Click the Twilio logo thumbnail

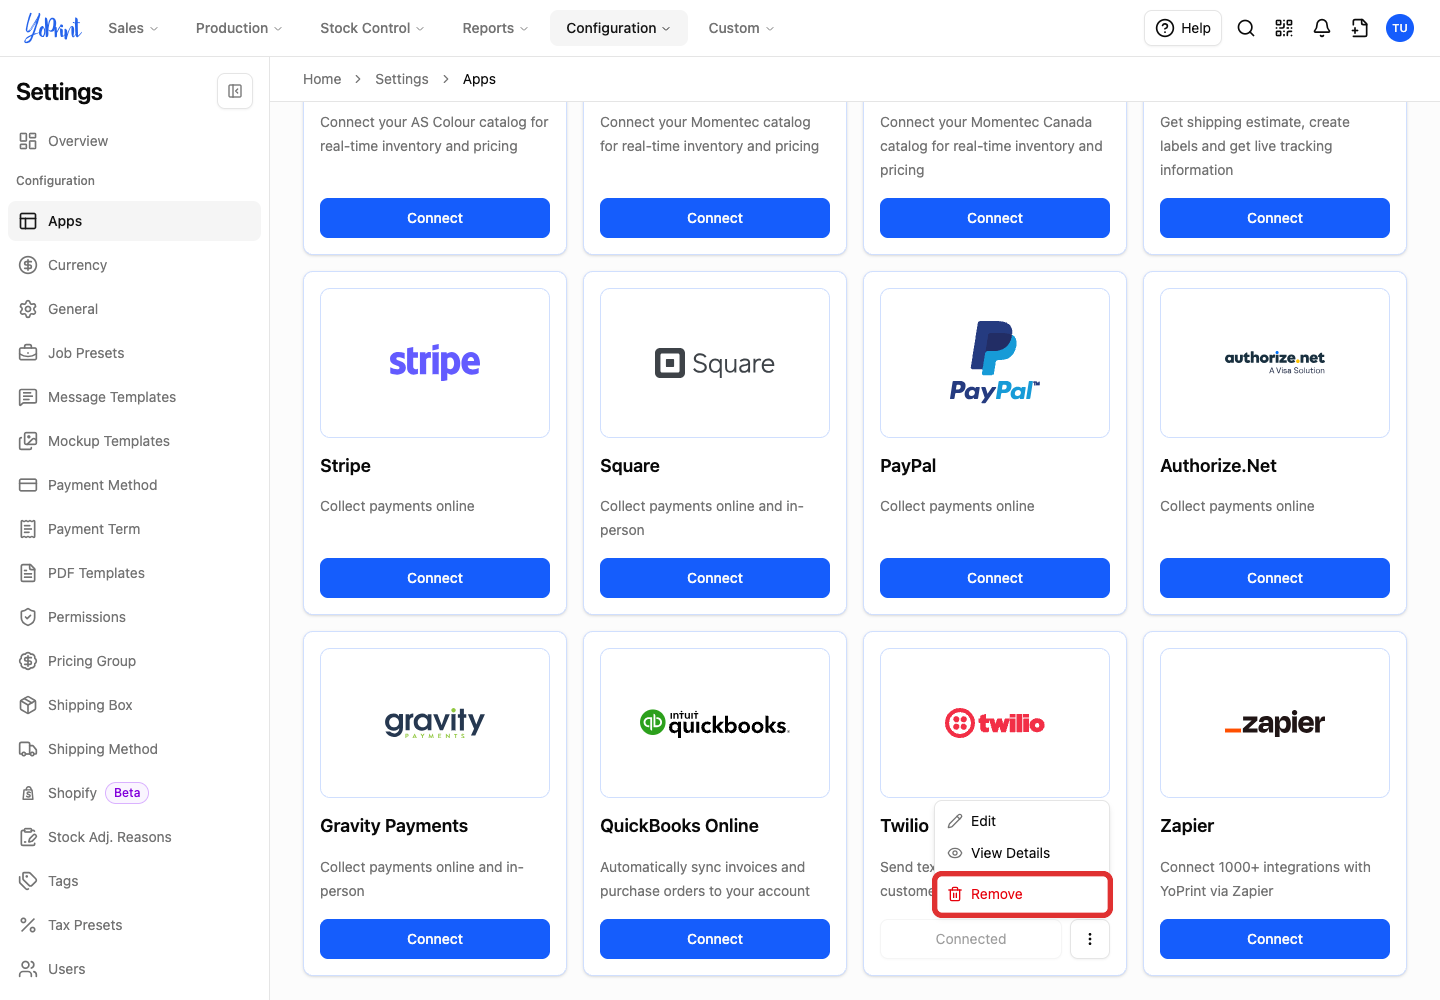pyautogui.click(x=995, y=723)
